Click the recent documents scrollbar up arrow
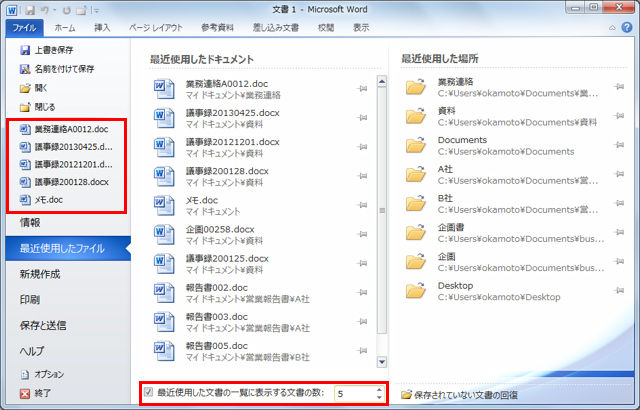Screen dimensions: 640x410 tap(382, 81)
